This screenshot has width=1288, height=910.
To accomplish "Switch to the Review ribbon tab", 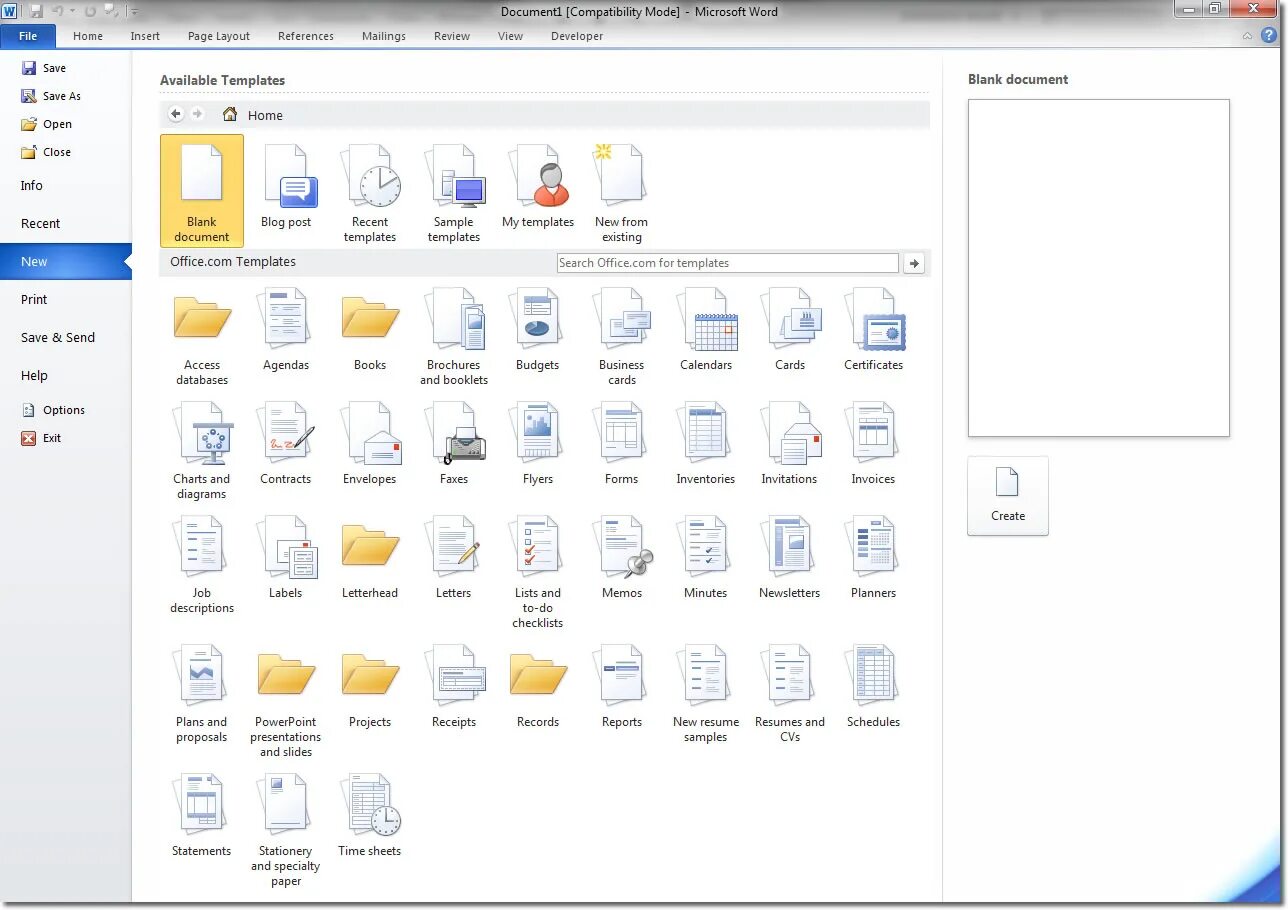I will point(451,36).
